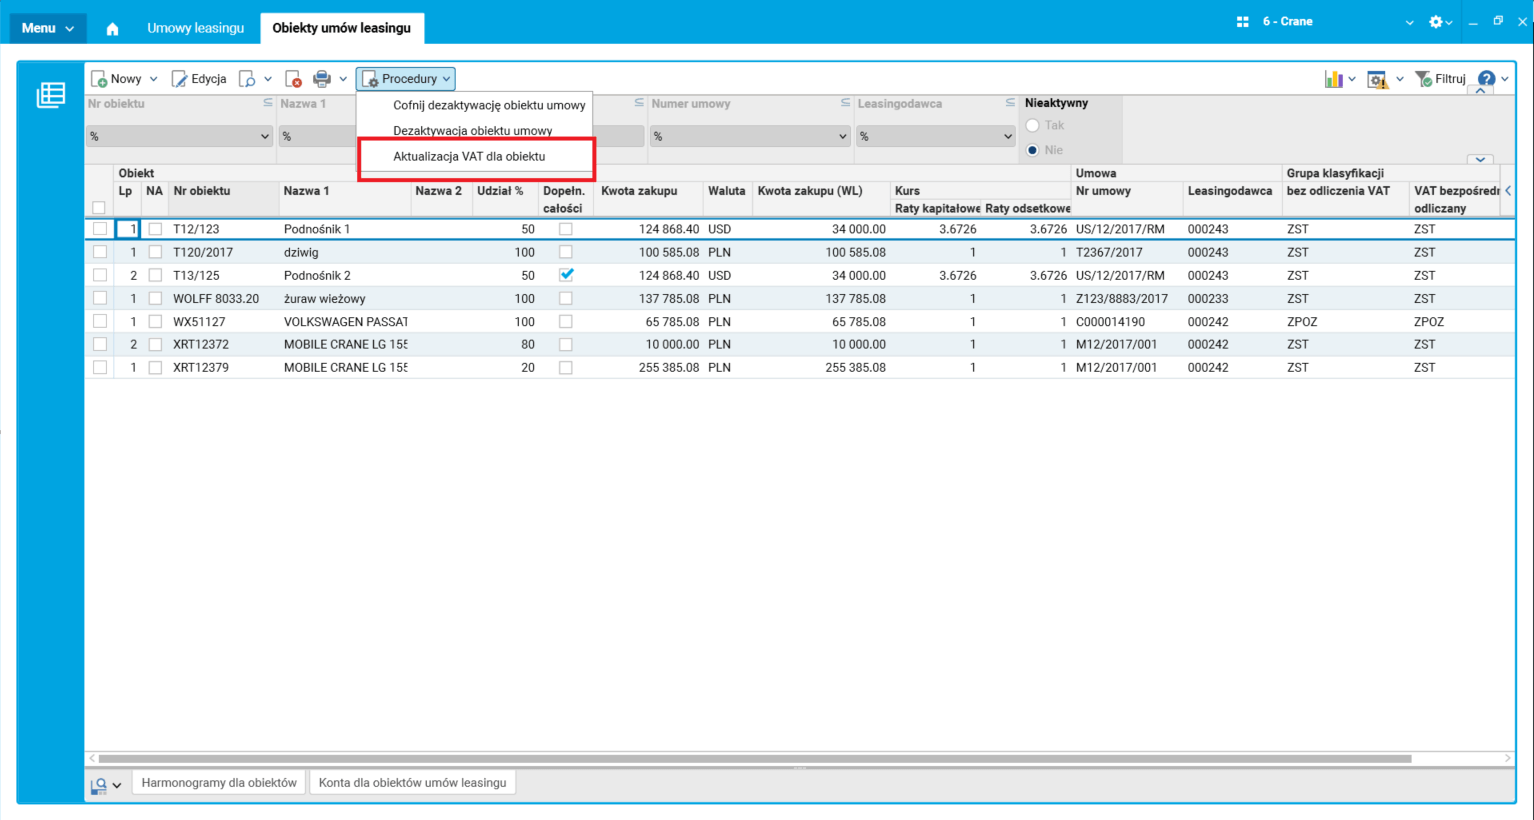Image resolution: width=1534 pixels, height=820 pixels.
Task: Click the horizontal scrollbar below the table
Action: (755, 759)
